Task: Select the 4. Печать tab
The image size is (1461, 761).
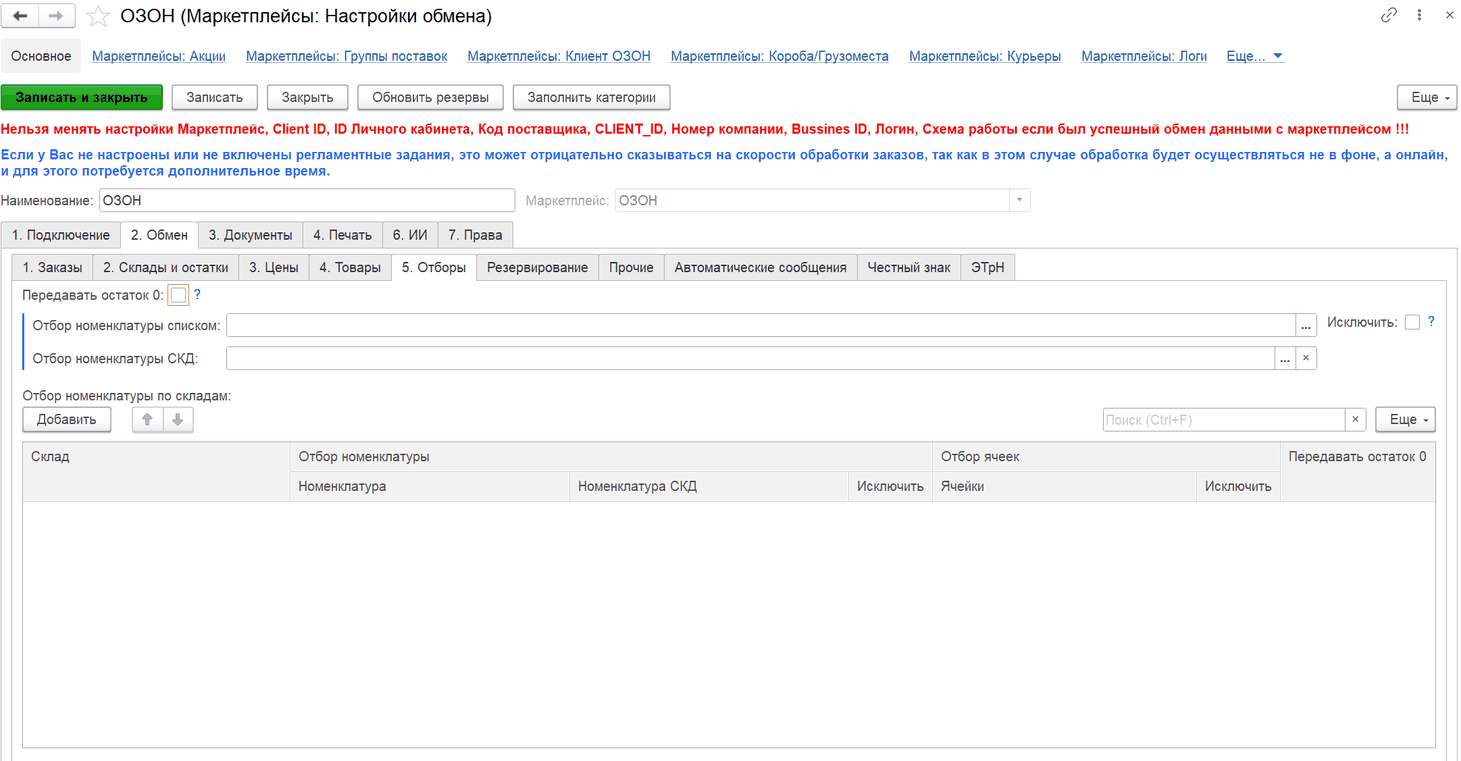Action: tap(343, 235)
